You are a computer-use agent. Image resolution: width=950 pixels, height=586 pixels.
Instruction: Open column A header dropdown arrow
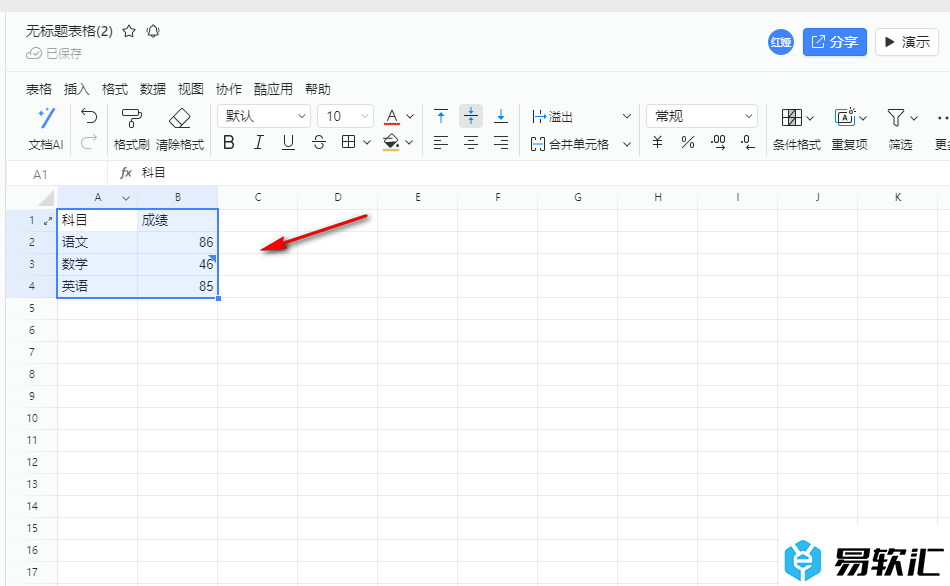tap(126, 198)
